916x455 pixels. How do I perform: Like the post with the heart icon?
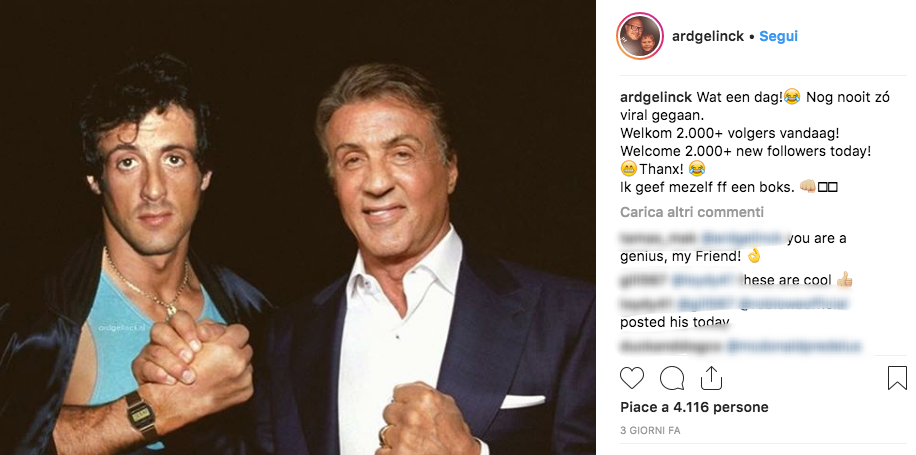coord(632,378)
